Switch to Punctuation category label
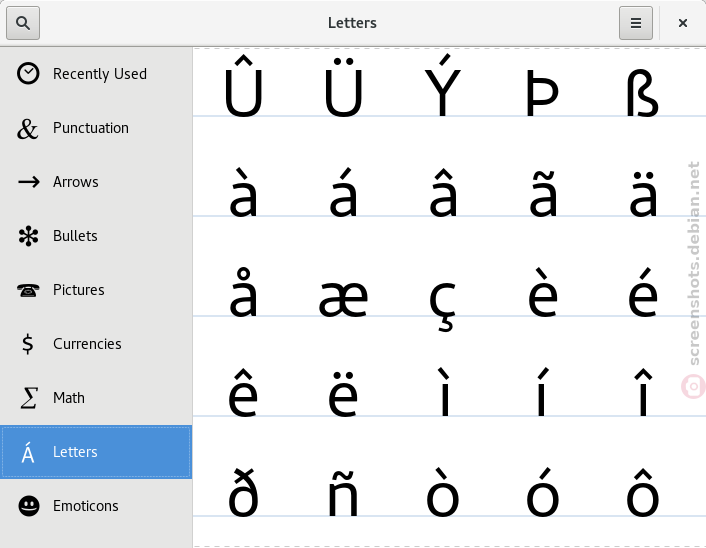706x548 pixels. click(91, 128)
